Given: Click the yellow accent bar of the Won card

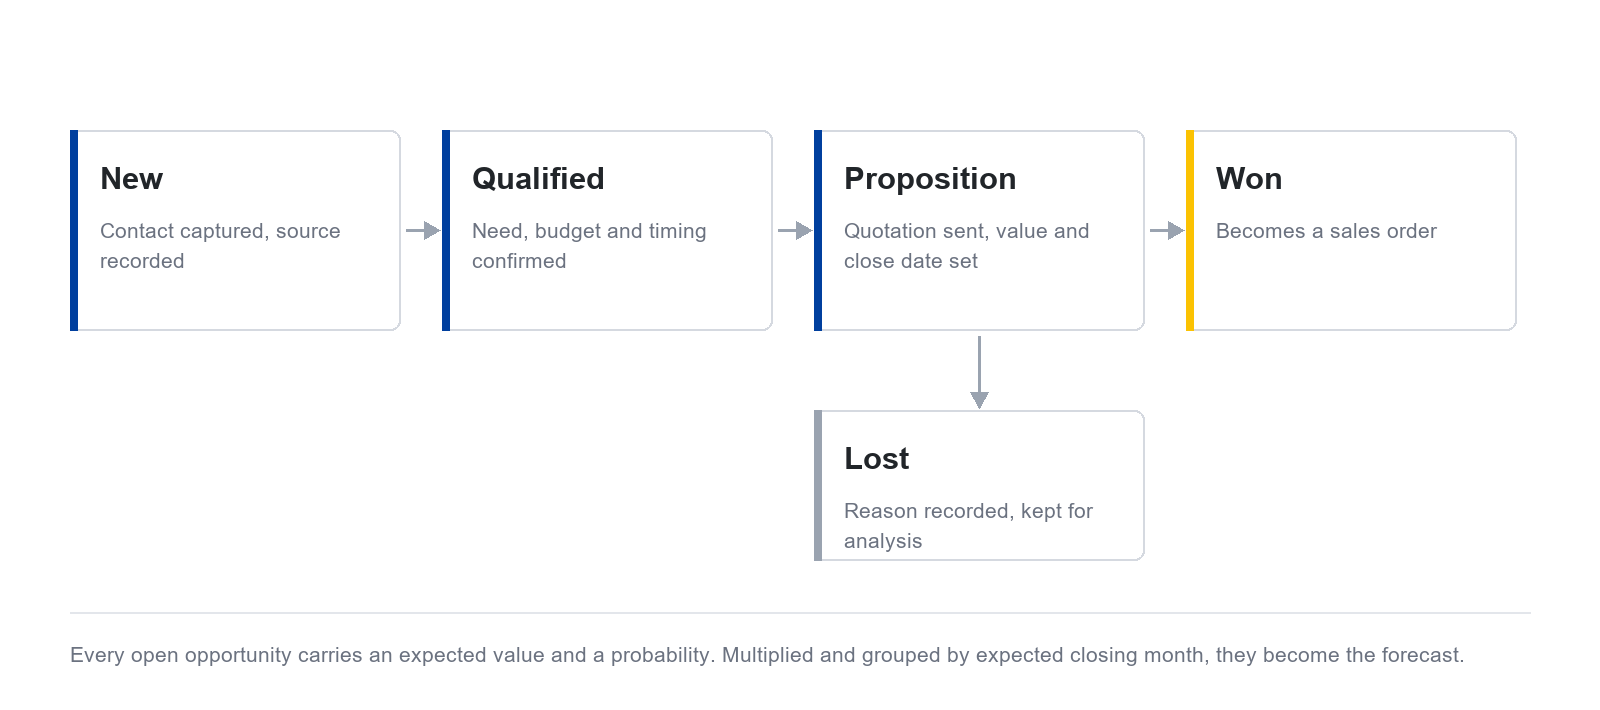Looking at the screenshot, I should (1190, 230).
